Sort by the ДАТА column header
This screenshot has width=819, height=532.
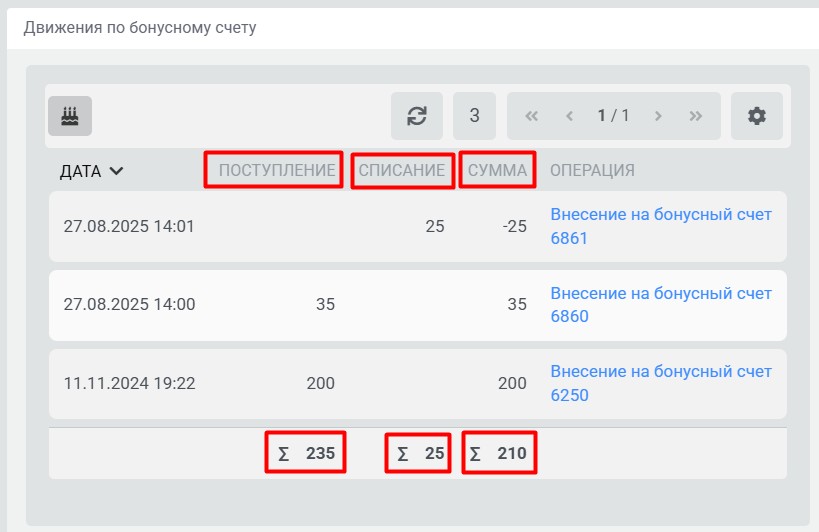pyautogui.click(x=91, y=171)
